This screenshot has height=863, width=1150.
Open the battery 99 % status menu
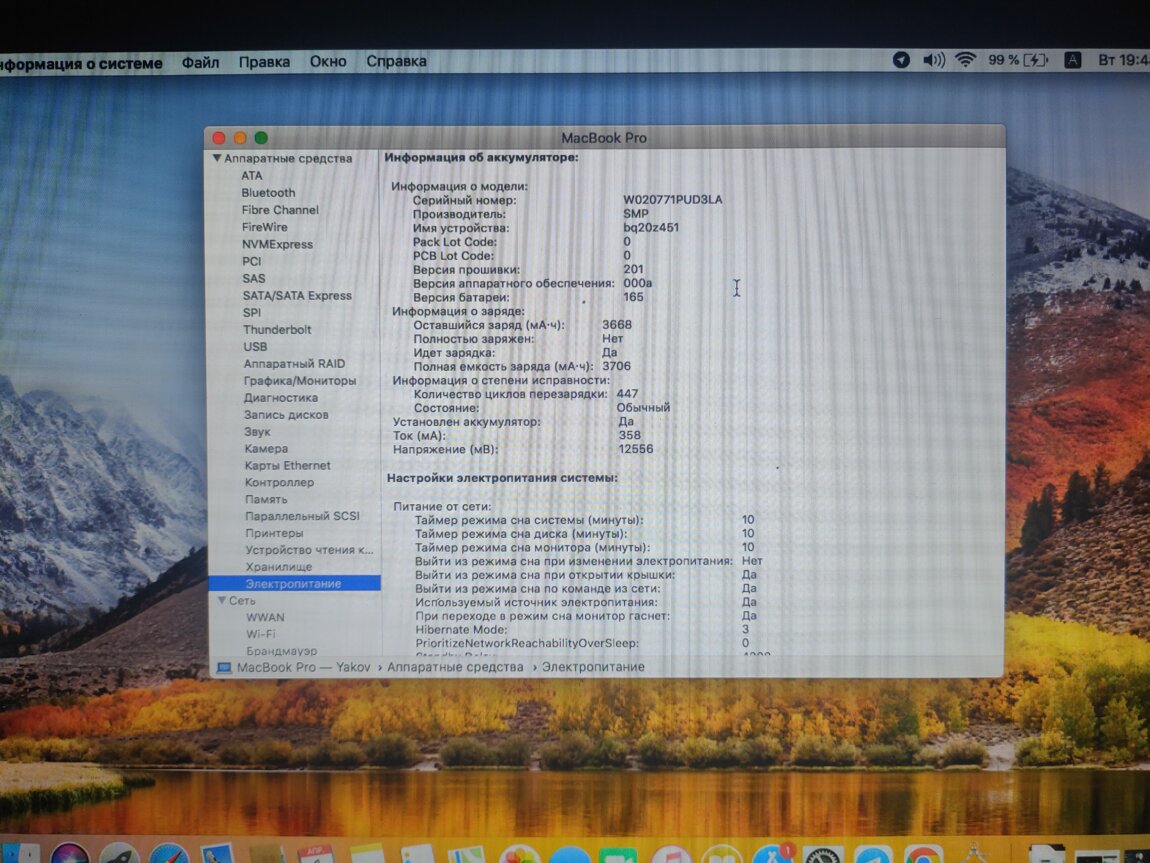[x=1019, y=60]
